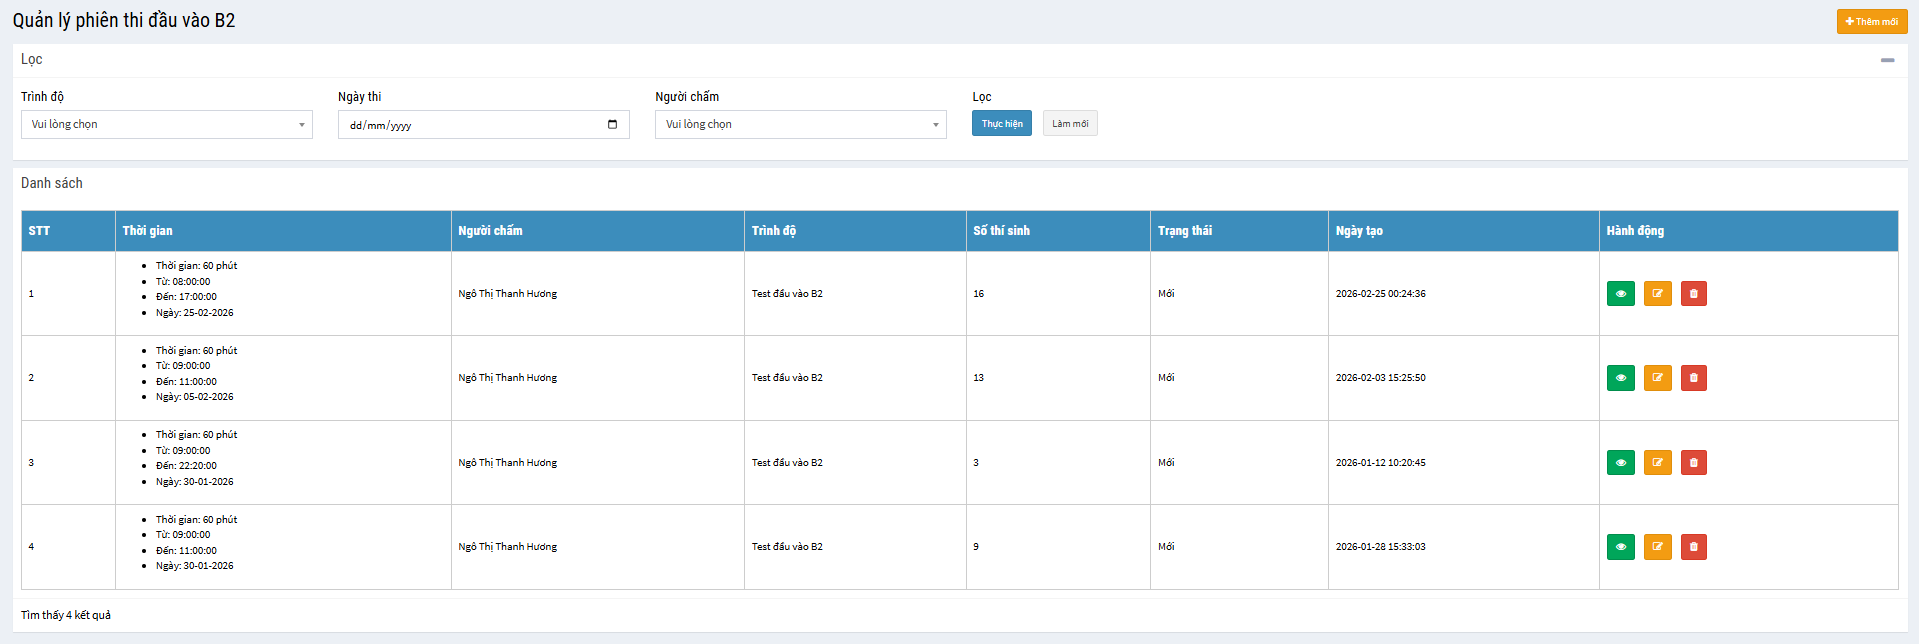Edit exam session in row 2
The width and height of the screenshot is (1919, 644).
(x=1657, y=378)
